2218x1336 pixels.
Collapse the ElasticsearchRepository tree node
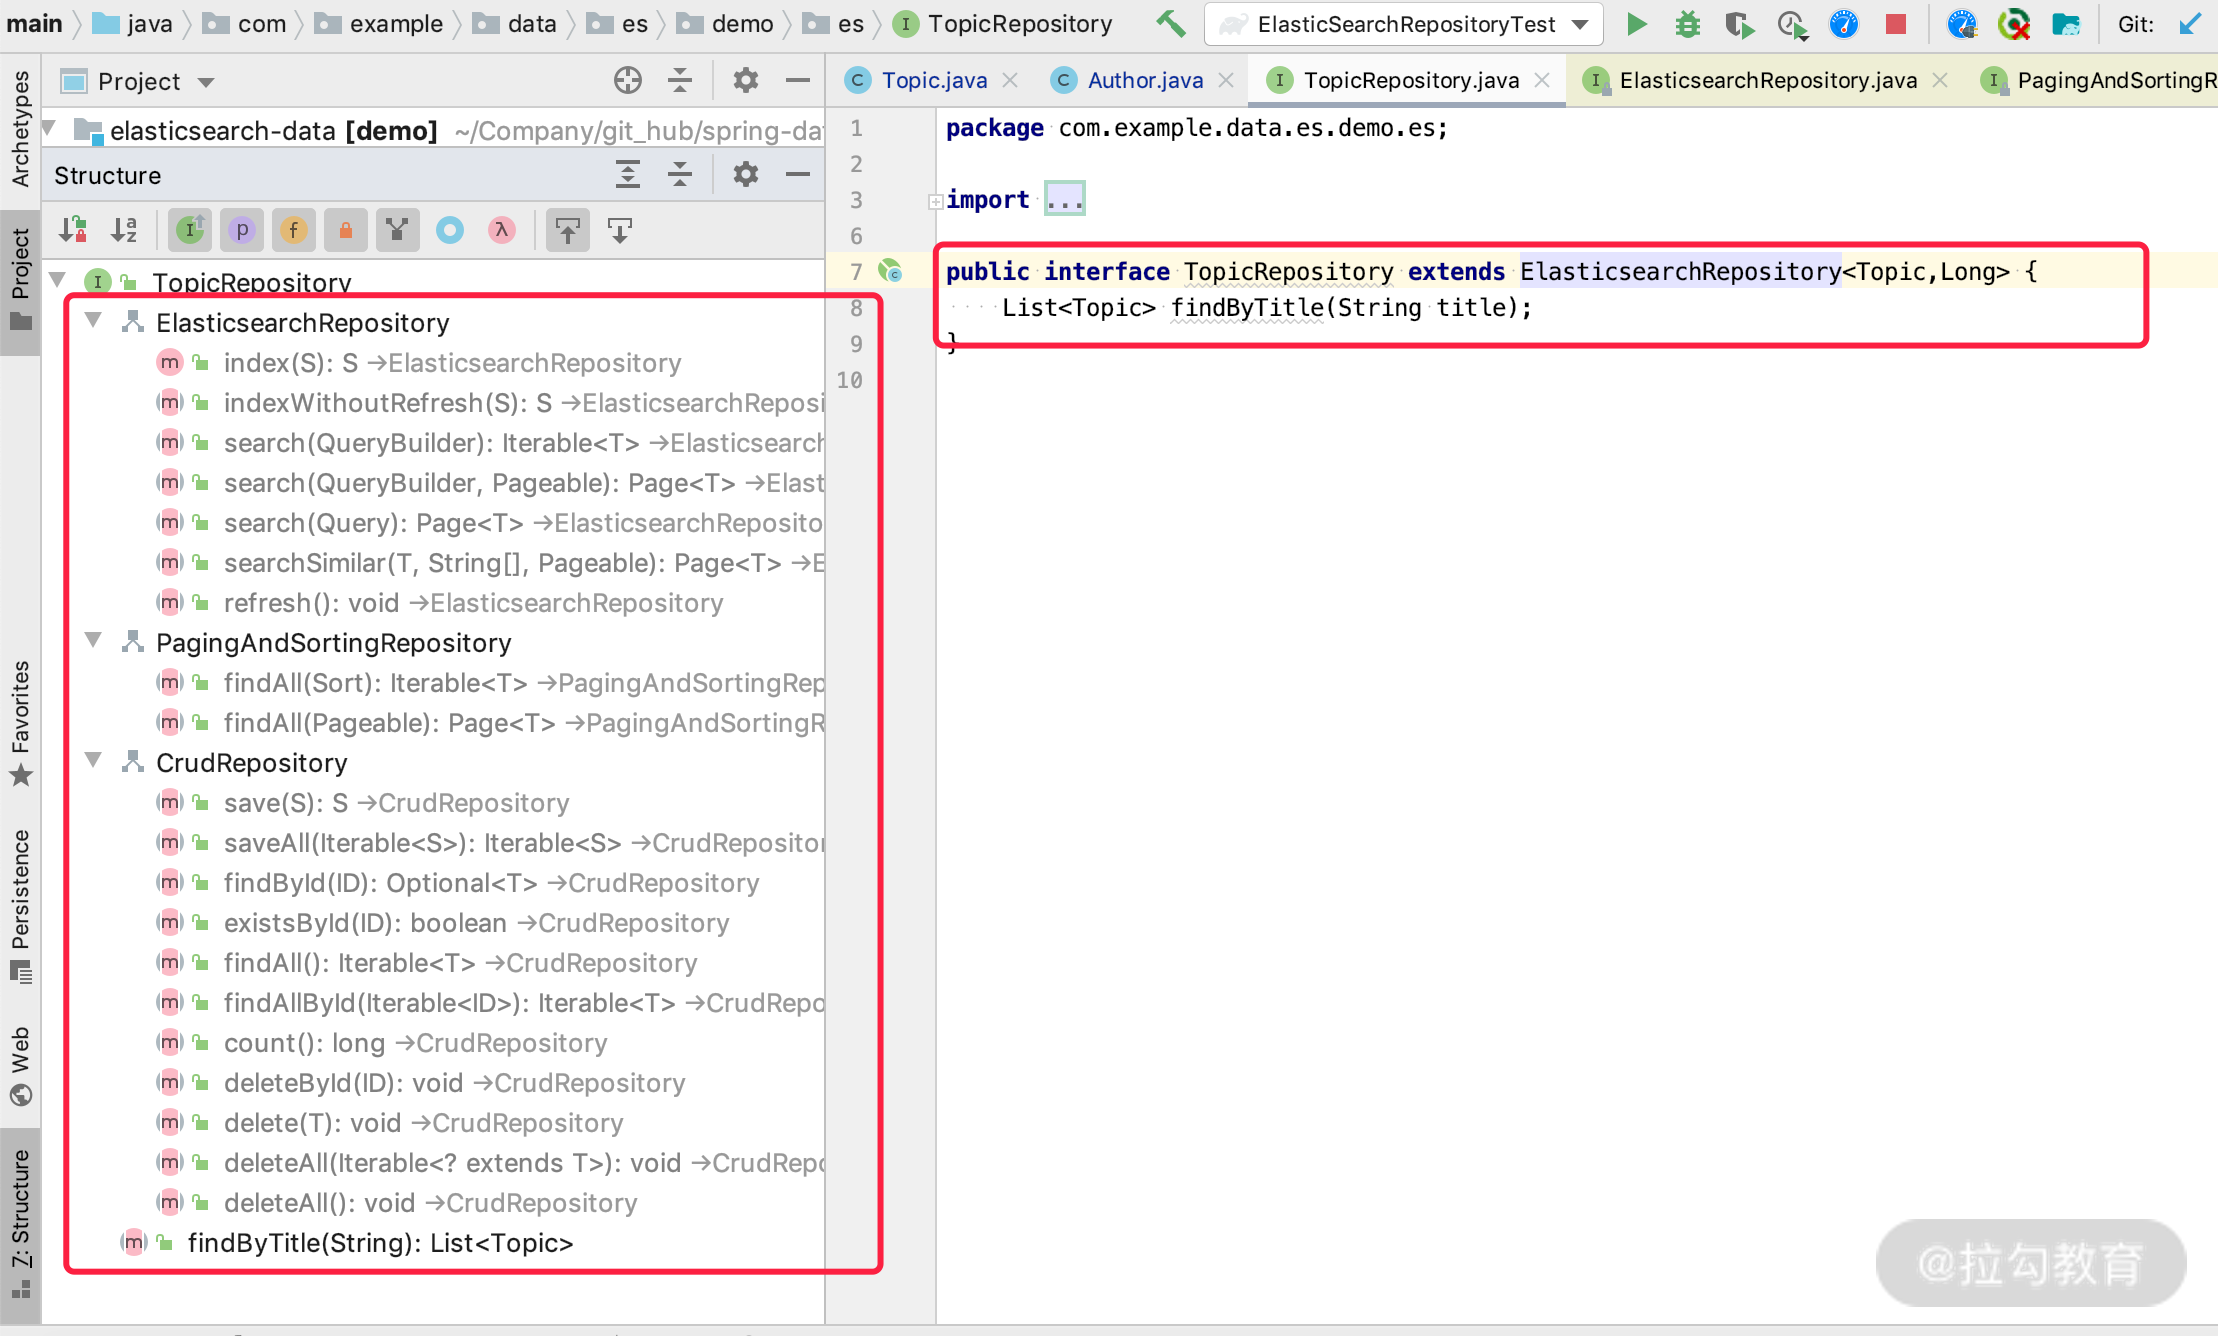[x=94, y=321]
